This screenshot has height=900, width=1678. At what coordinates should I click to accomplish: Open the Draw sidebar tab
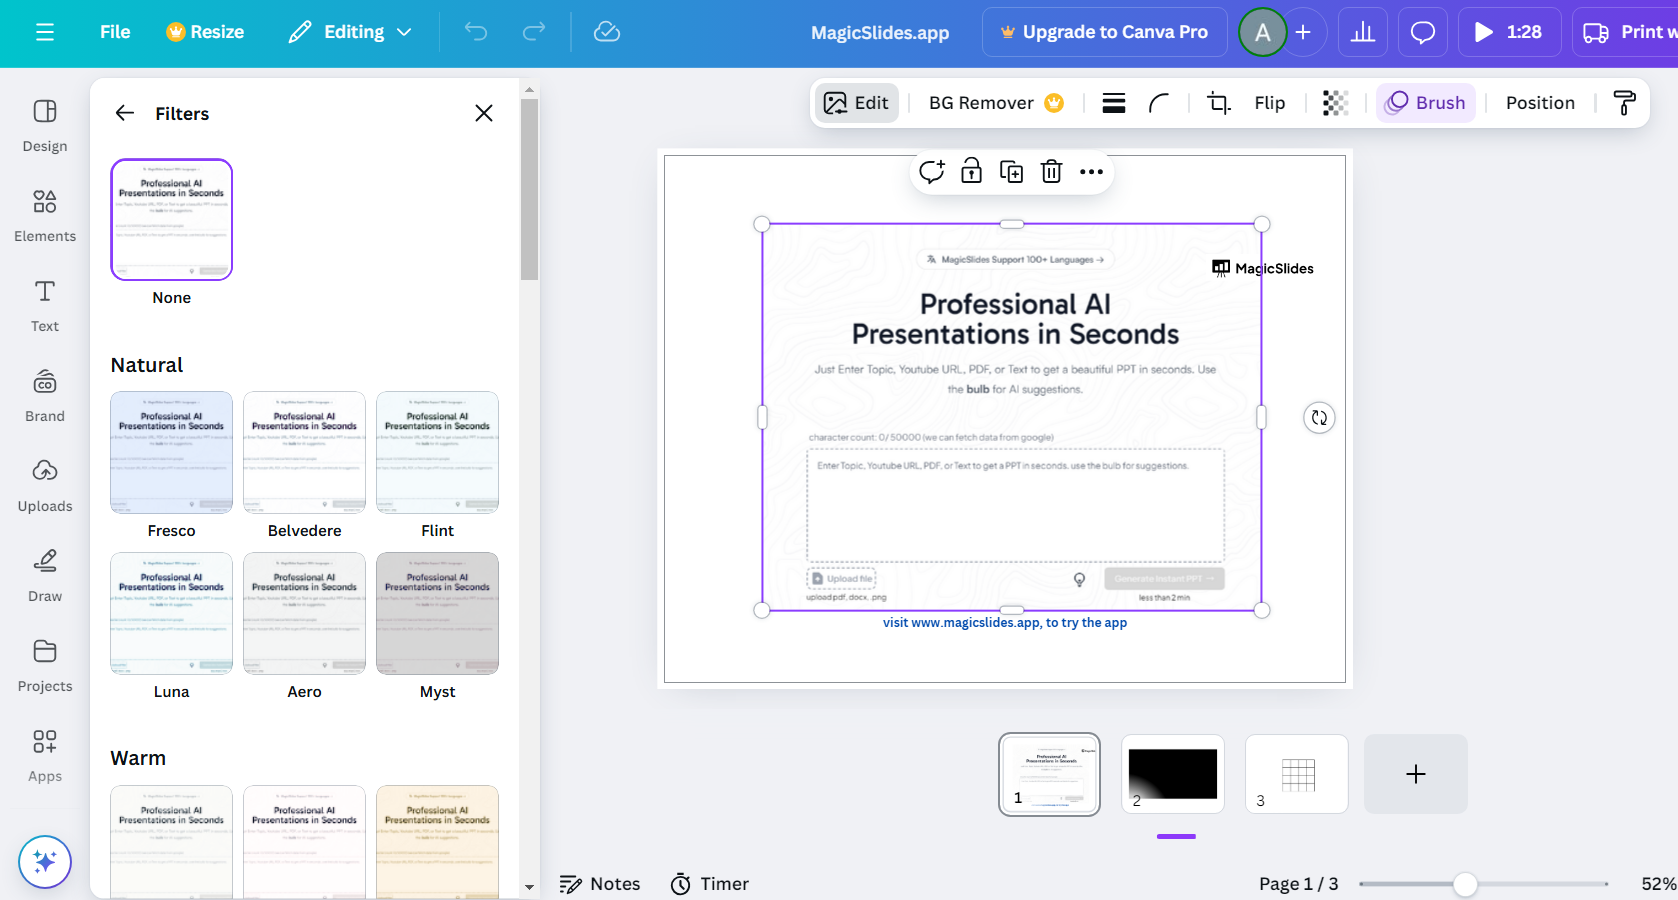[45, 575]
